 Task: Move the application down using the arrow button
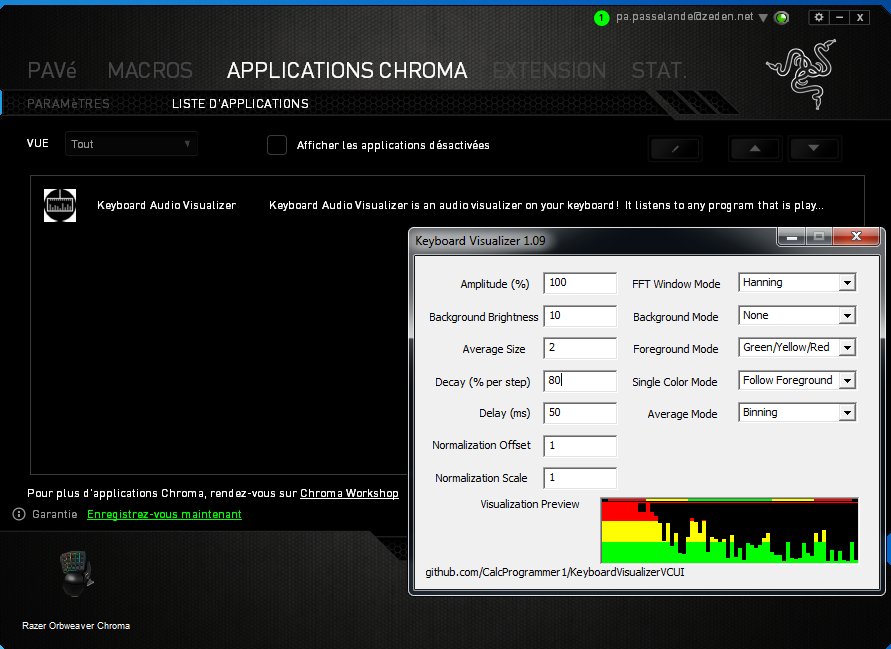click(815, 148)
